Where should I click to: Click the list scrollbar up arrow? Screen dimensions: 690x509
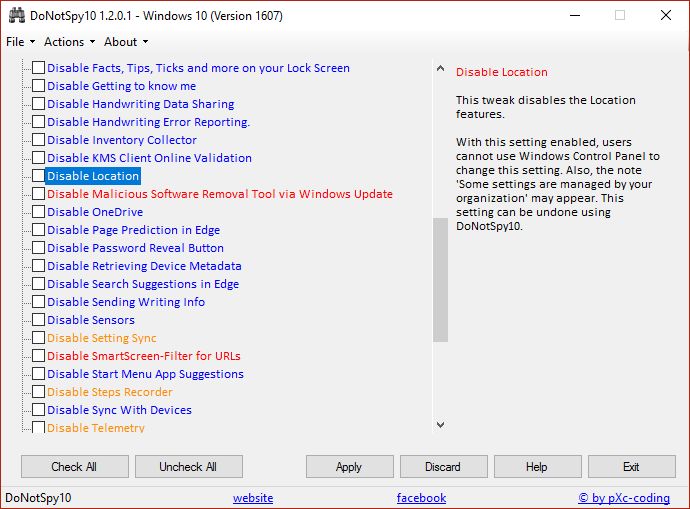440,69
